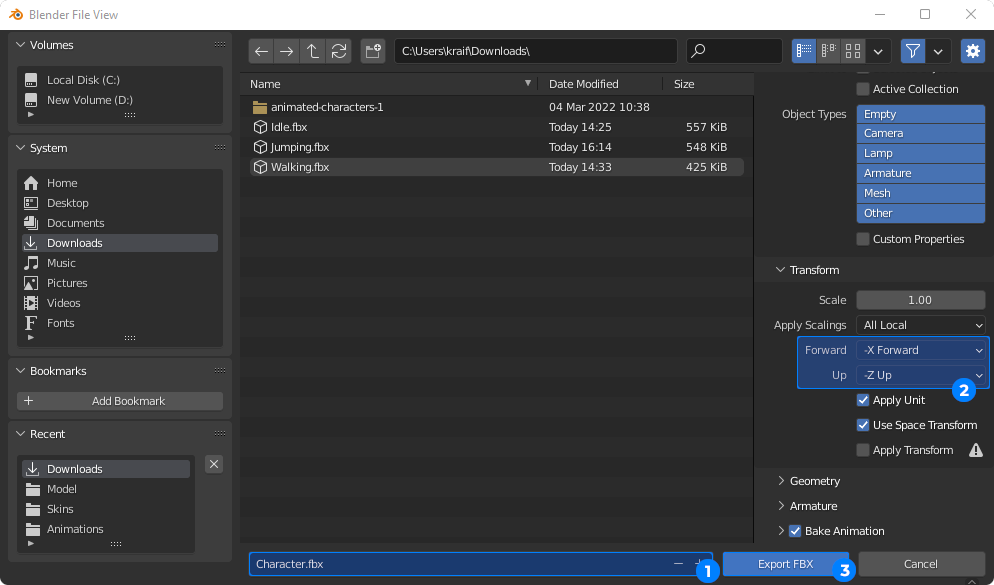Sort by Size column header
994x585 pixels.
point(708,84)
